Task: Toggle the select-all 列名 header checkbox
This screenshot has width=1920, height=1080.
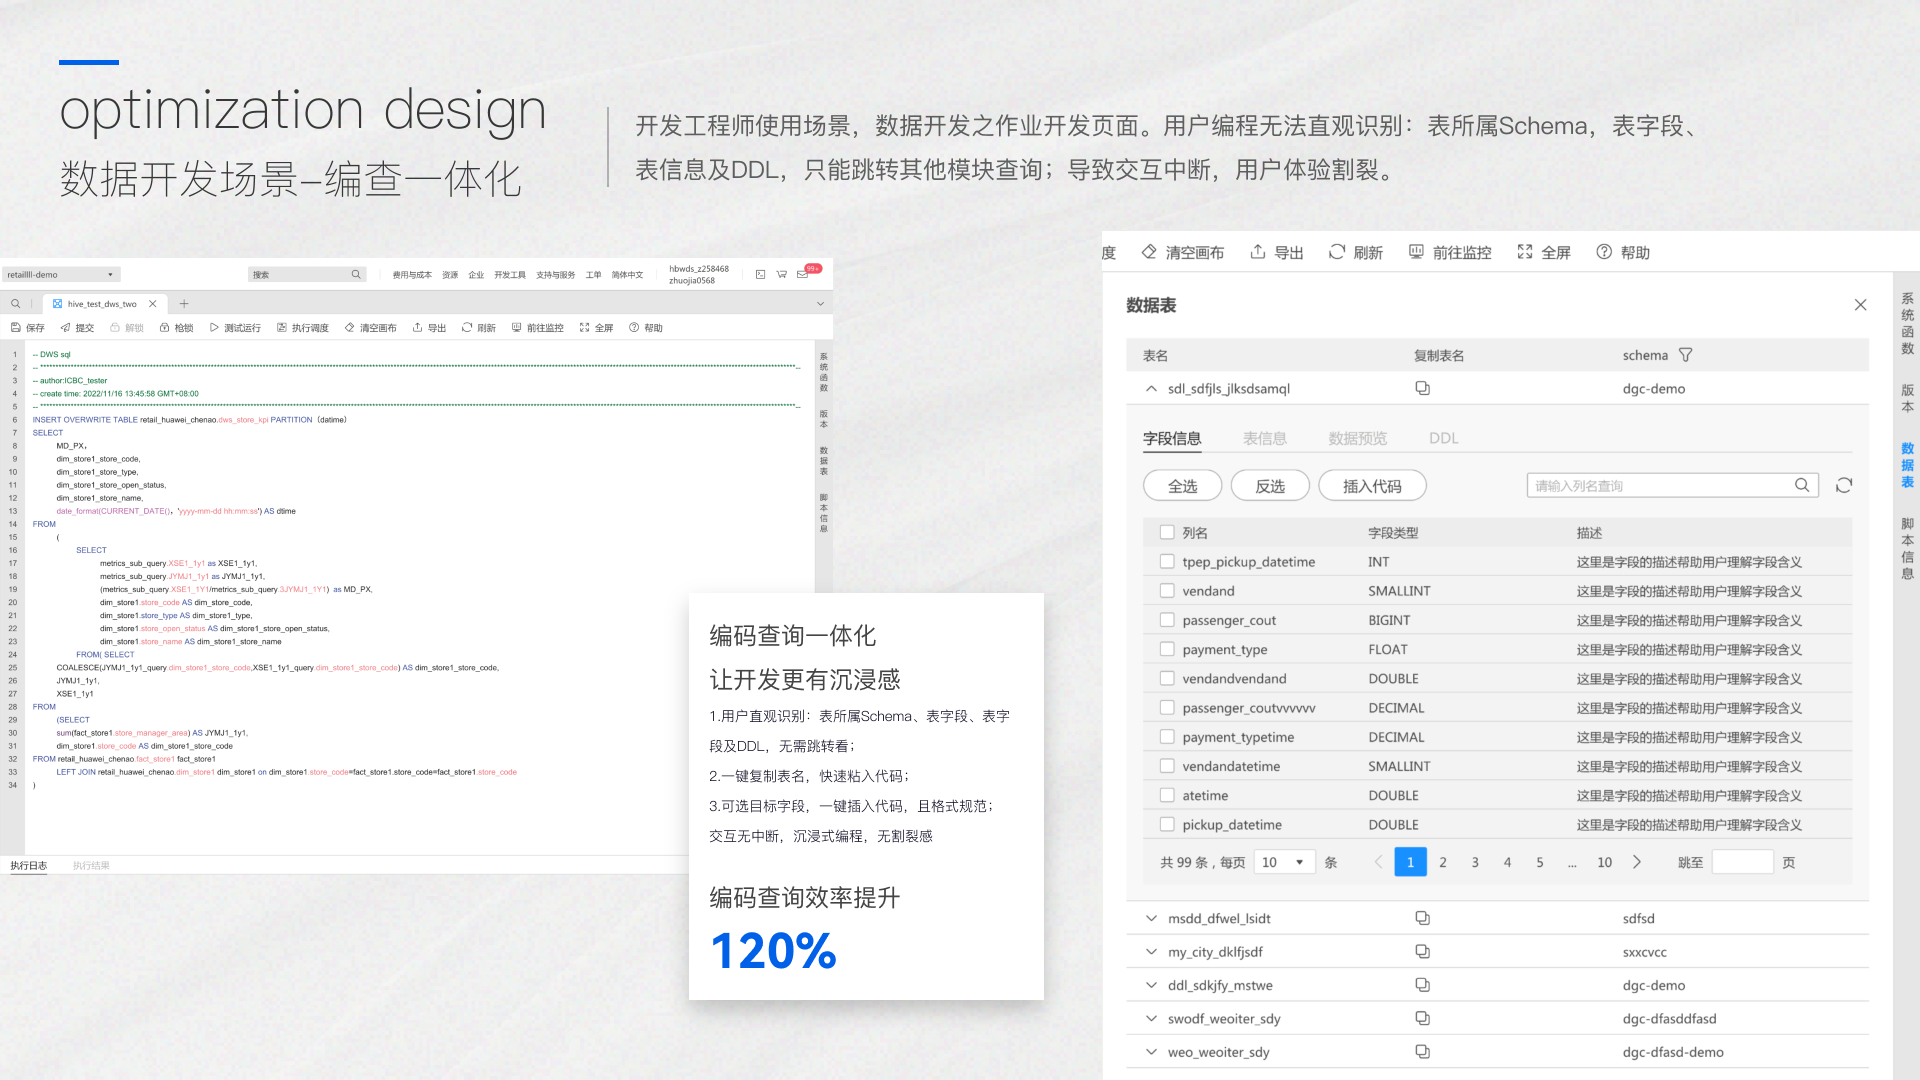Action: point(1167,533)
